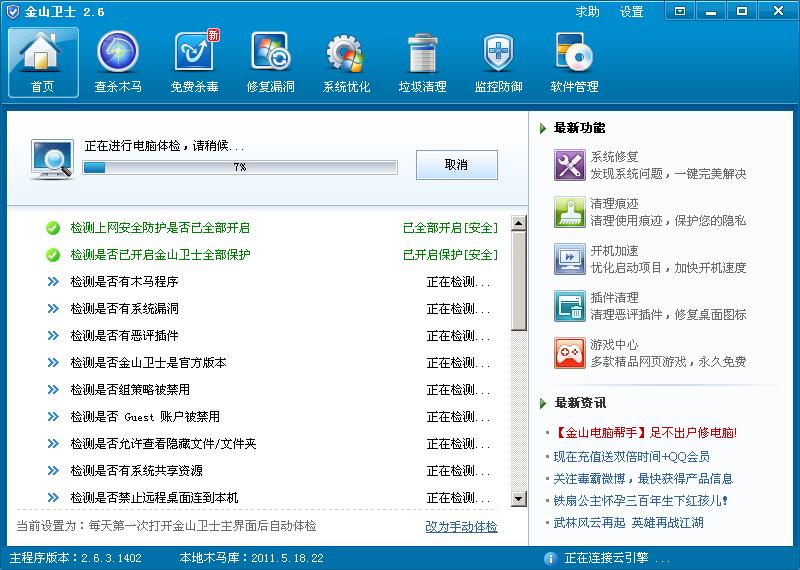Click the 开机加速 monitor icon
The image size is (800, 570).
coord(569,259)
